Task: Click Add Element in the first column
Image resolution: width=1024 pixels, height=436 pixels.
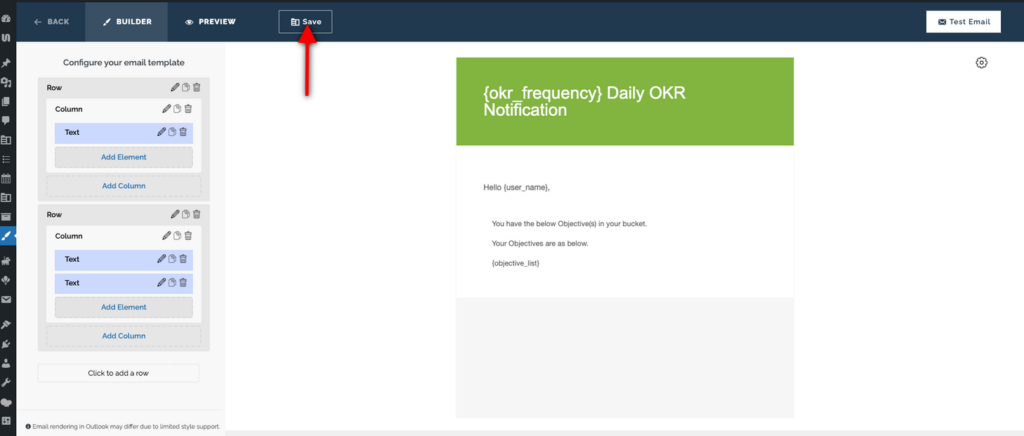Action: (124, 157)
